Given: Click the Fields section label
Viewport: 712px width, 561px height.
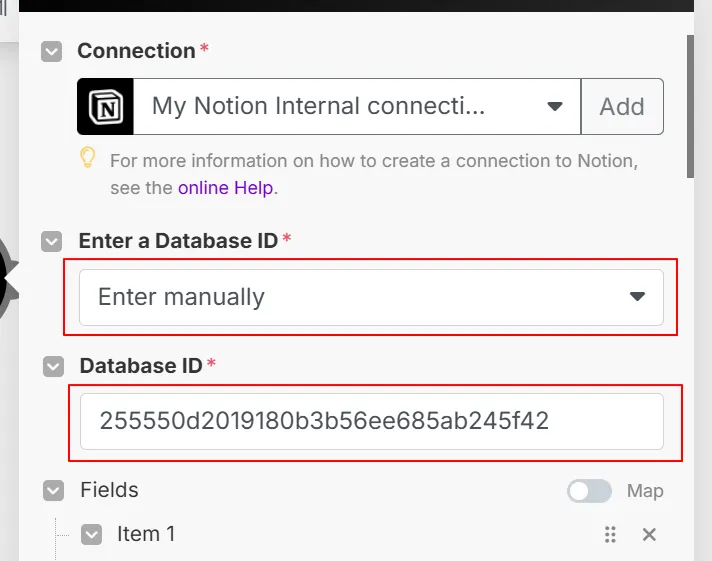Looking at the screenshot, I should pyautogui.click(x=109, y=490).
